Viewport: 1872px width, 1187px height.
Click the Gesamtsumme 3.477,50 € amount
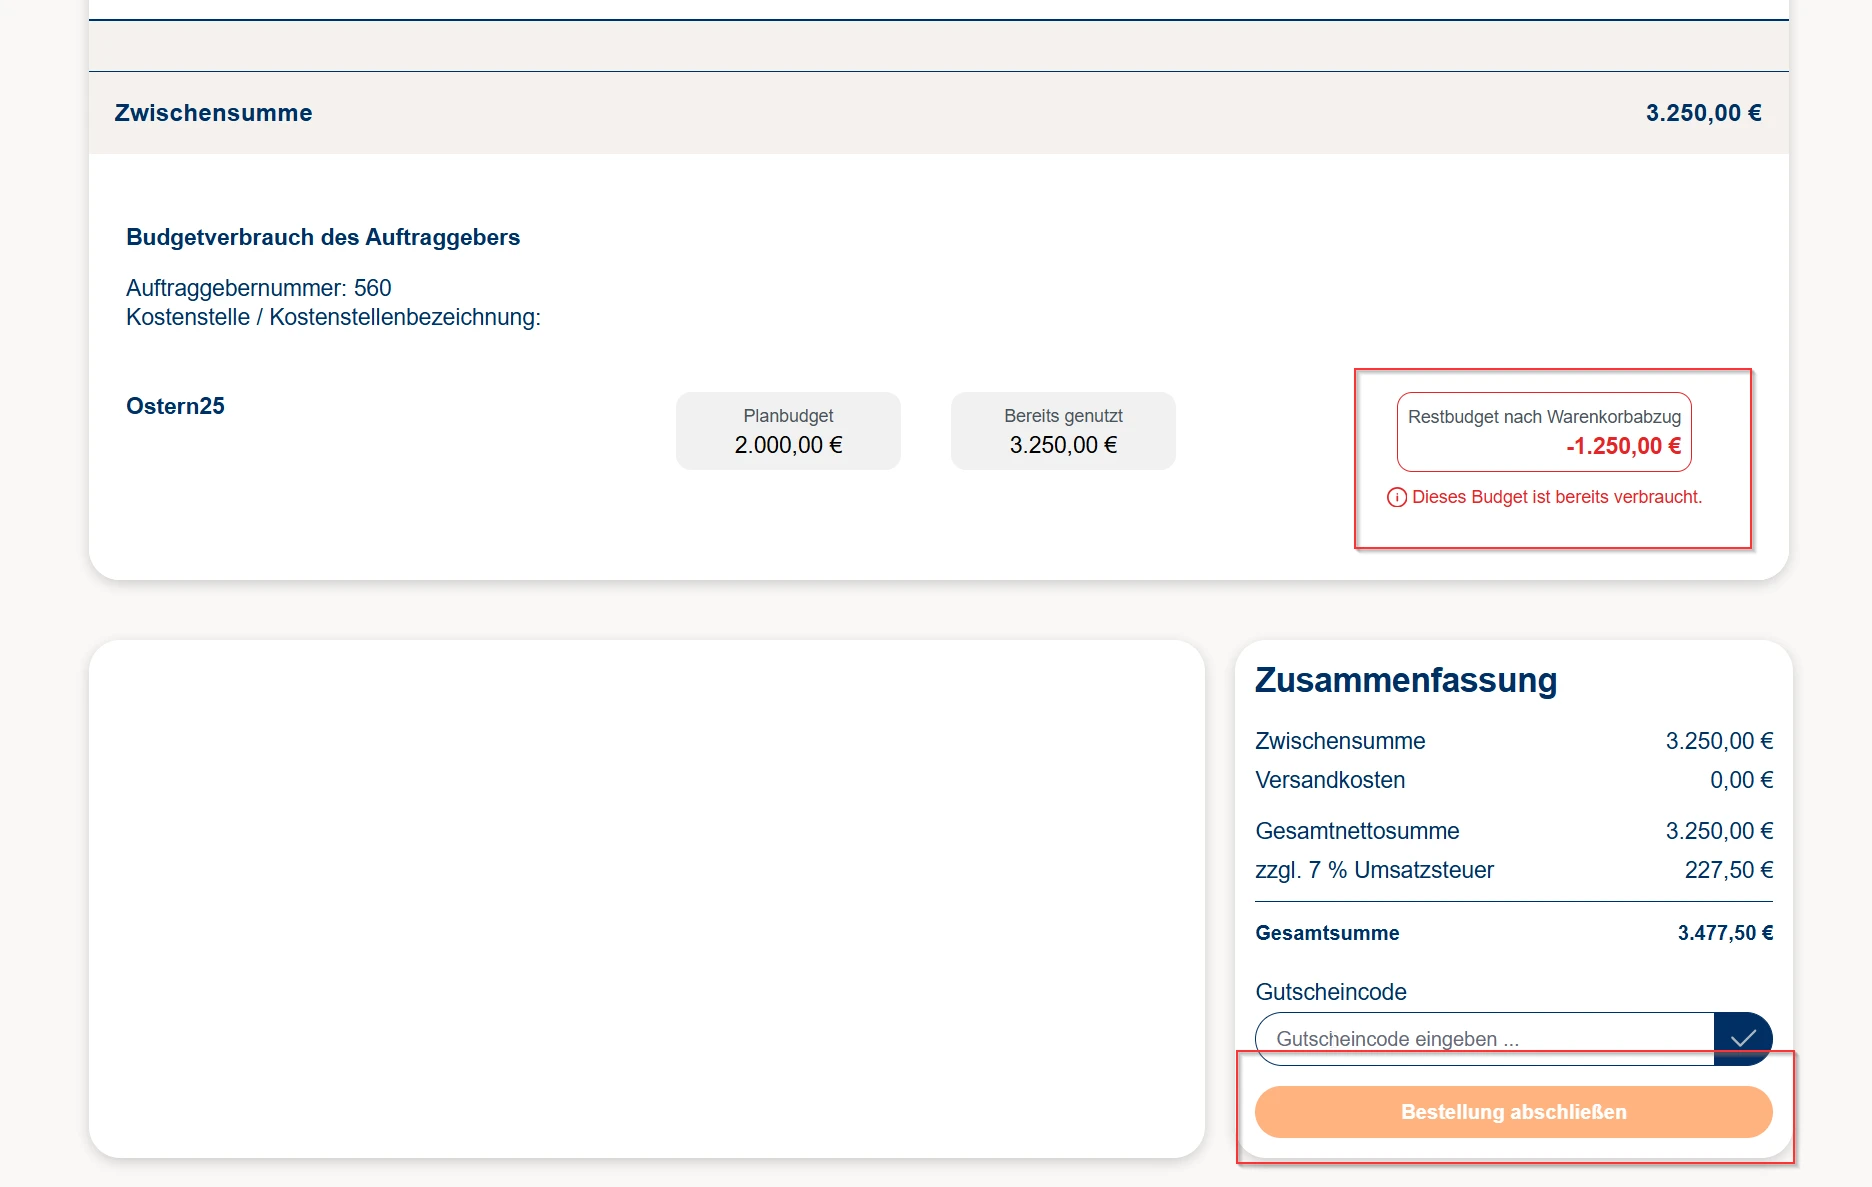tap(1725, 933)
